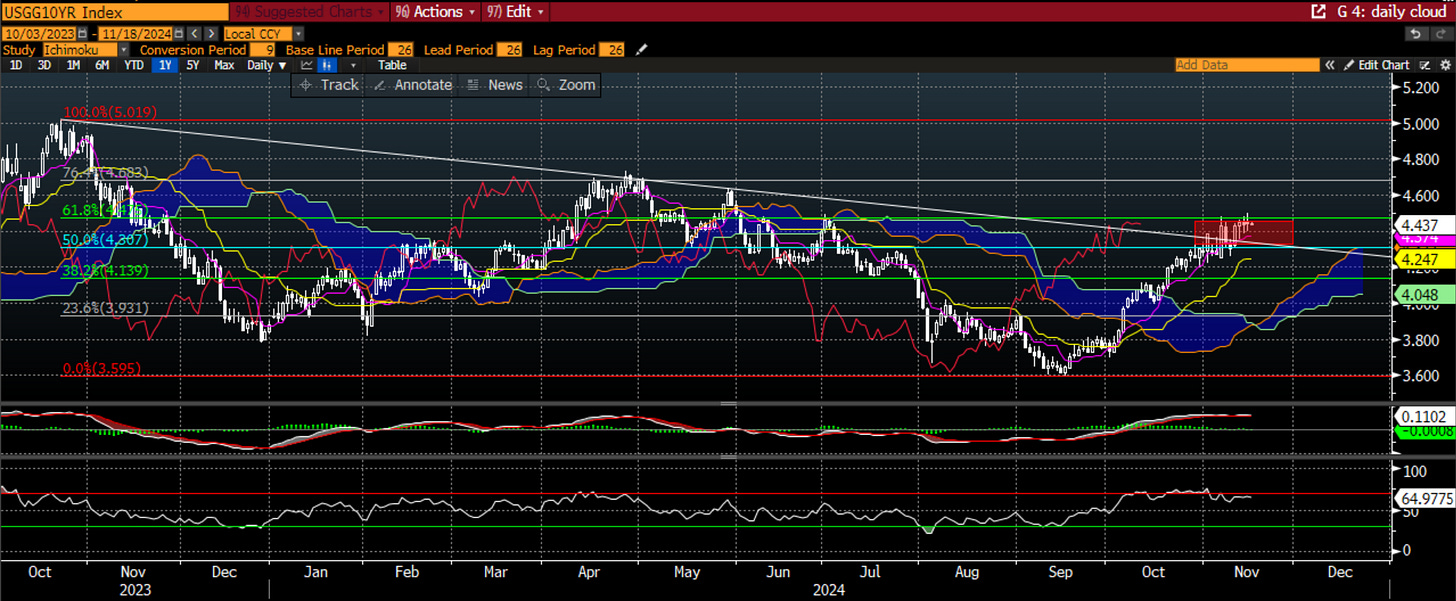The image size is (1456, 601).
Task: Click the 4.437 last price label
Action: pos(1426,225)
